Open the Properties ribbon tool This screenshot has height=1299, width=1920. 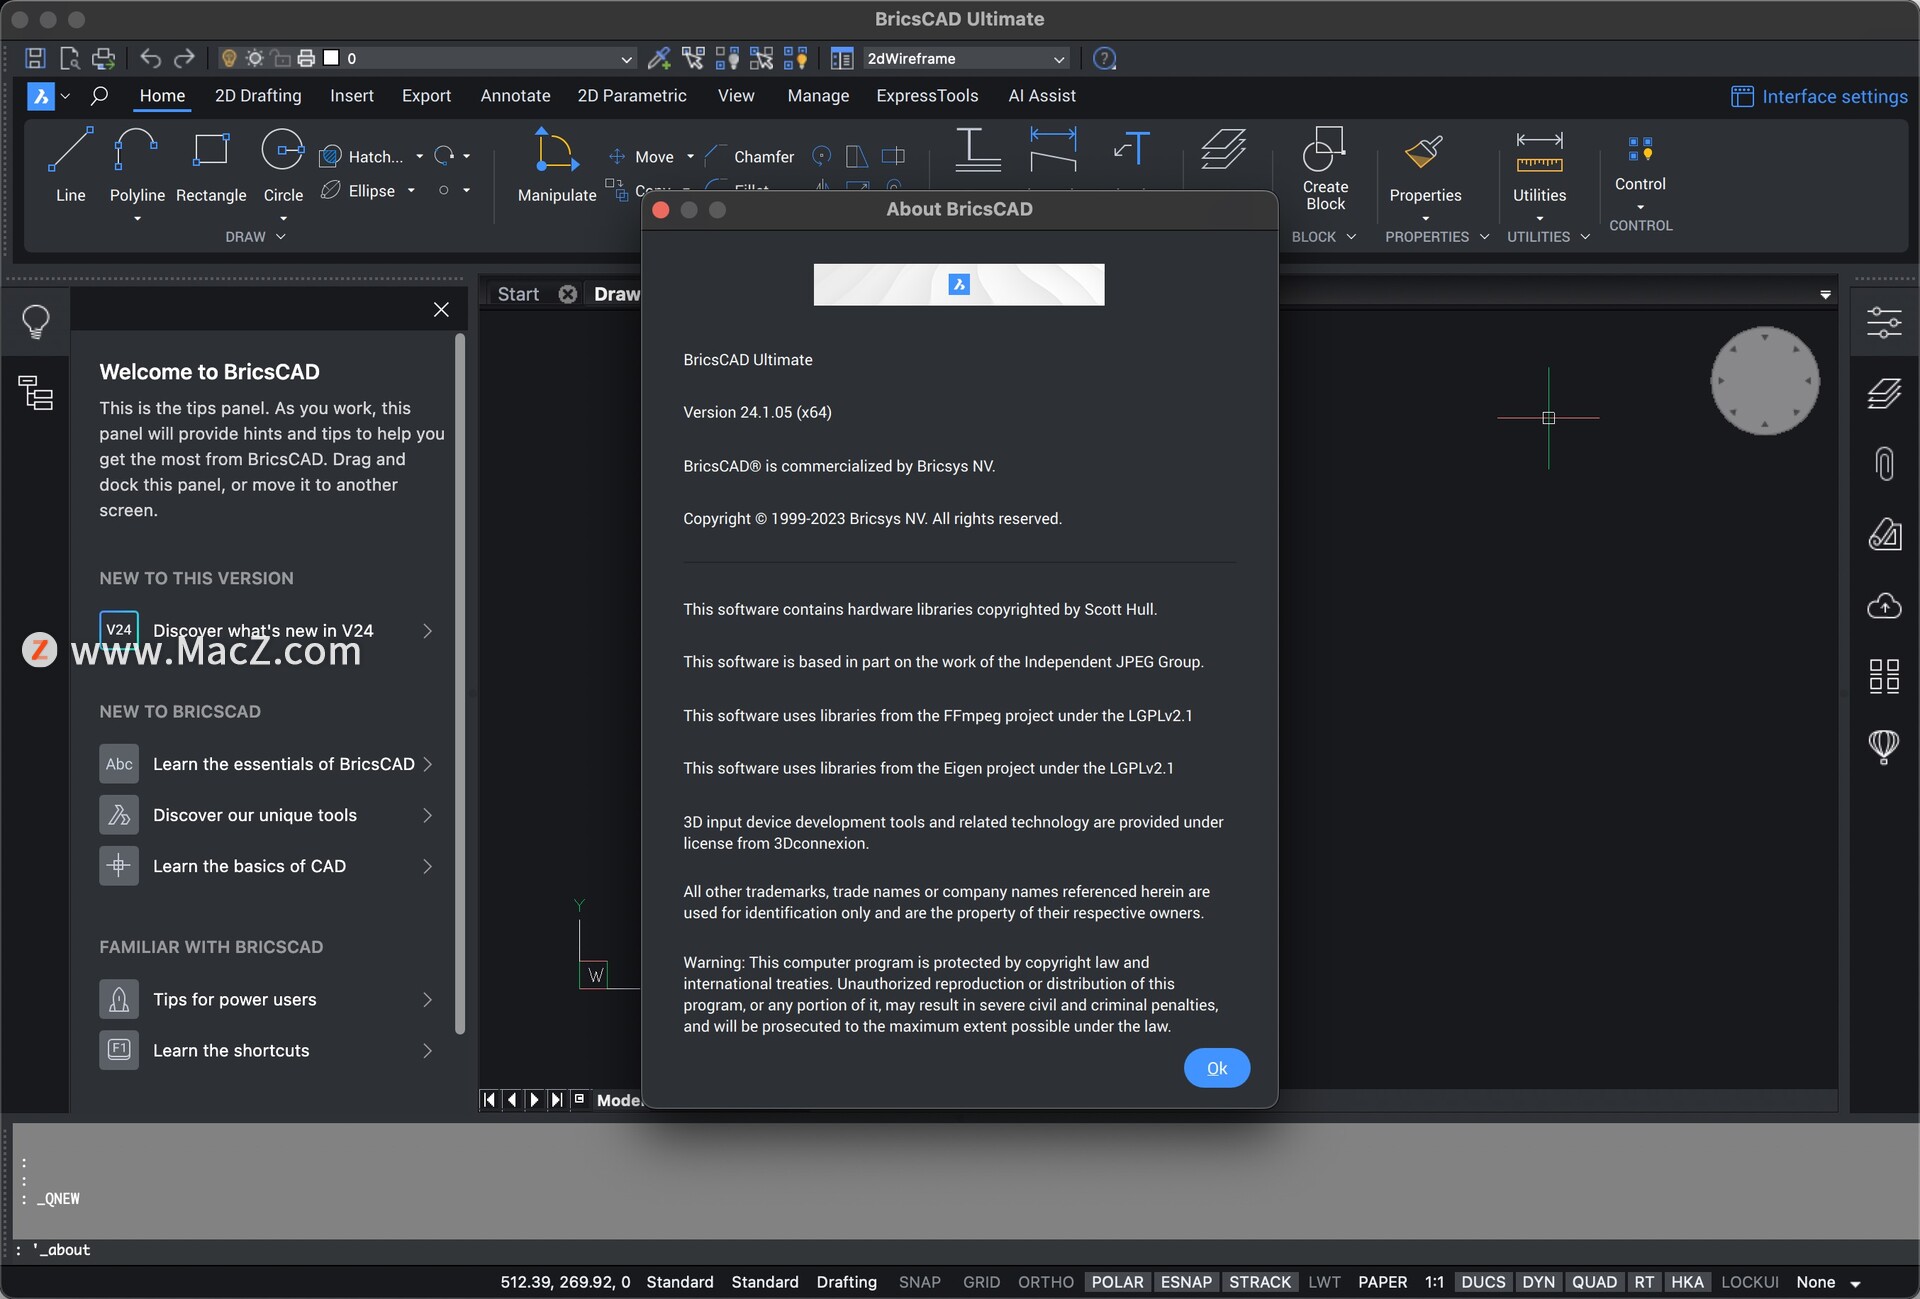[x=1425, y=168]
